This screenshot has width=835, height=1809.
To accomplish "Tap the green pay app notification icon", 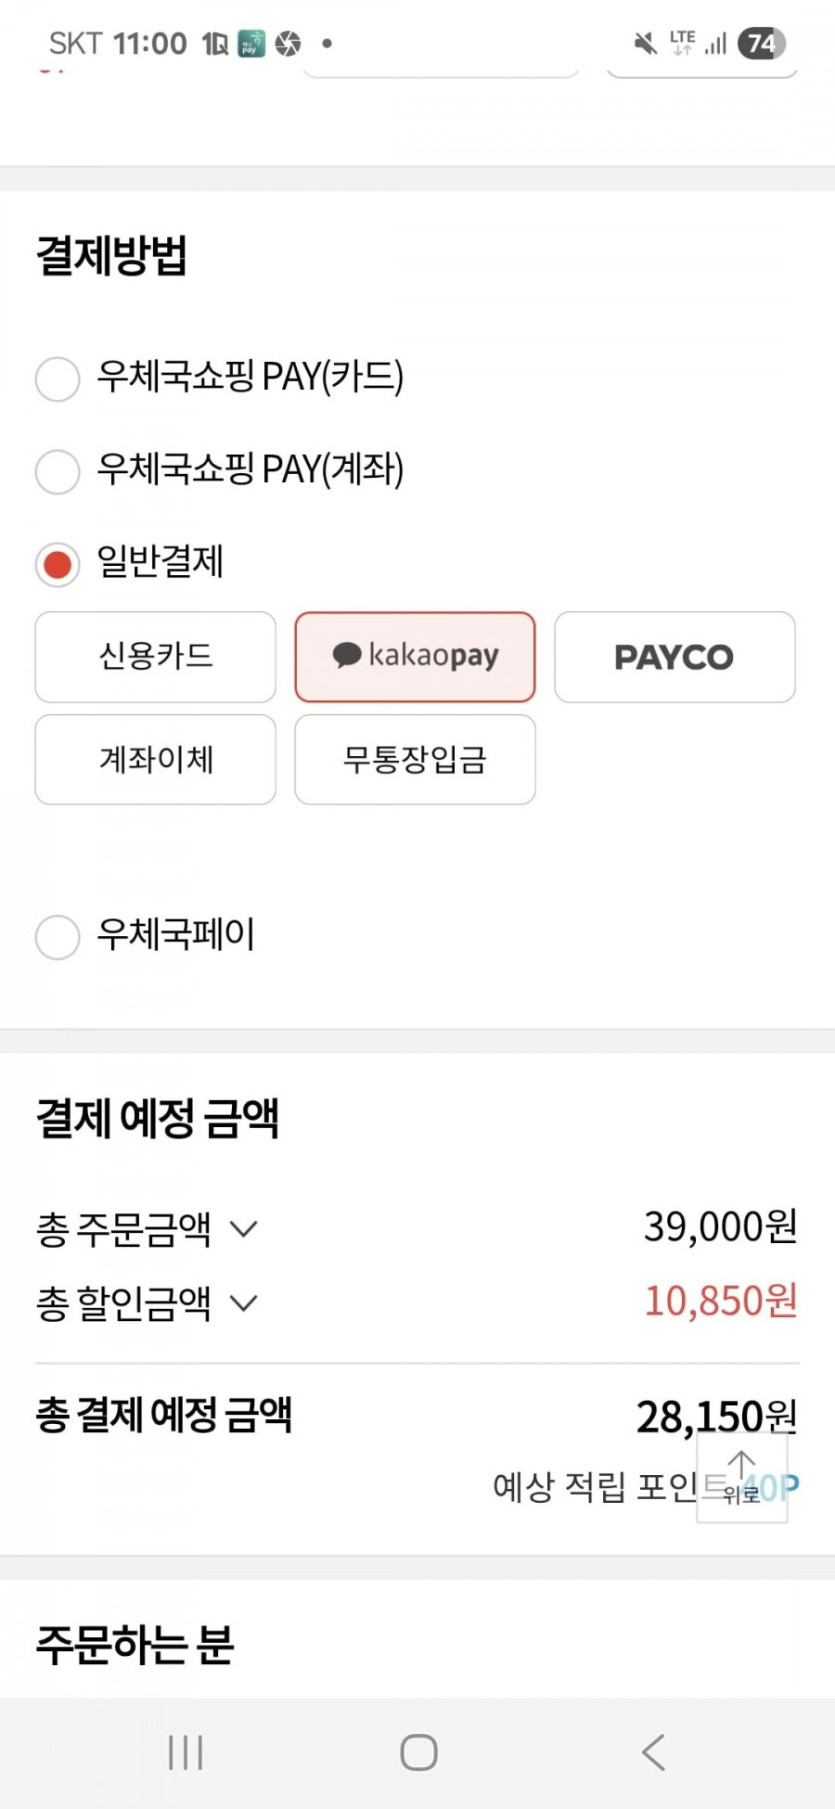I will click(x=251, y=44).
